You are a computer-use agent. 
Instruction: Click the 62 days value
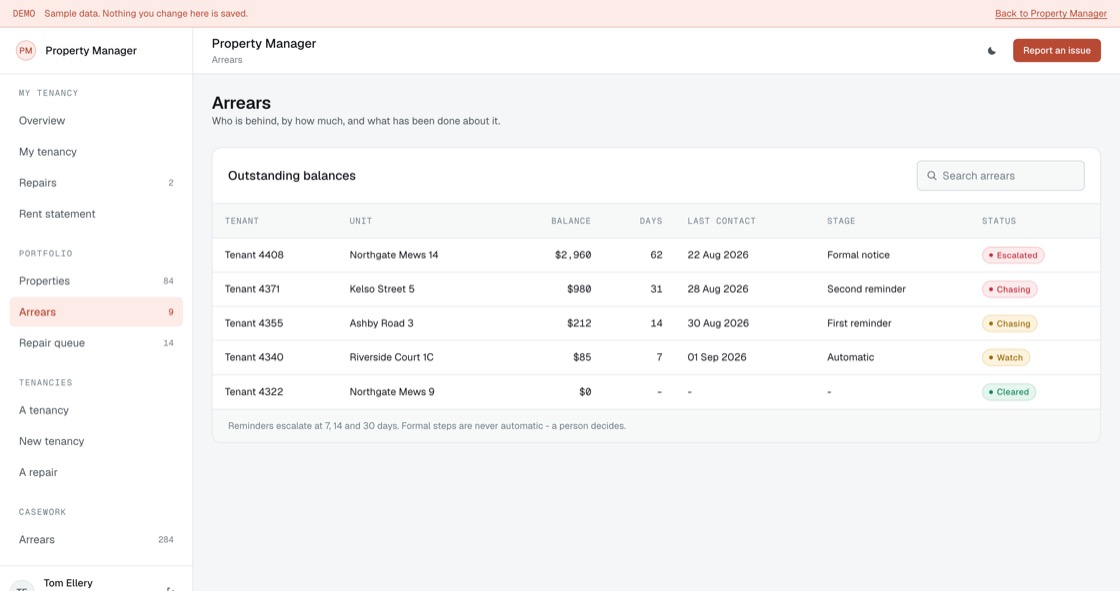click(656, 255)
